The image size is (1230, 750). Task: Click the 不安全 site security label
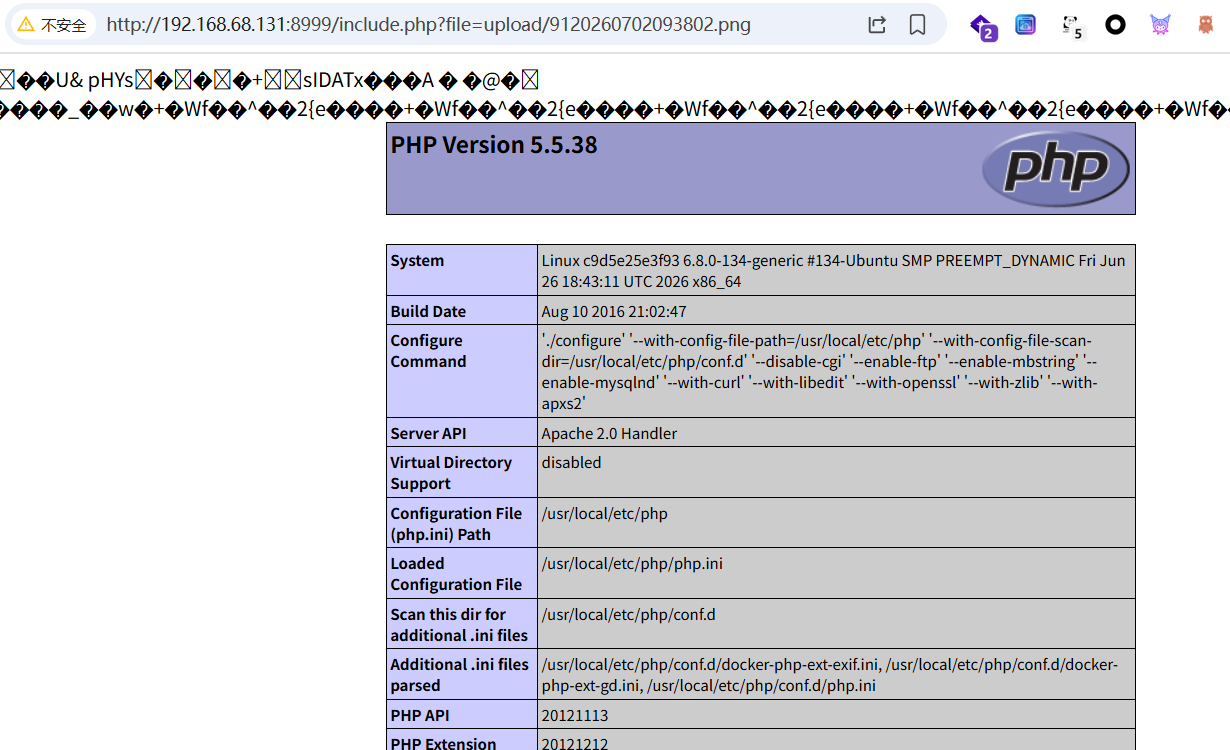coord(64,25)
